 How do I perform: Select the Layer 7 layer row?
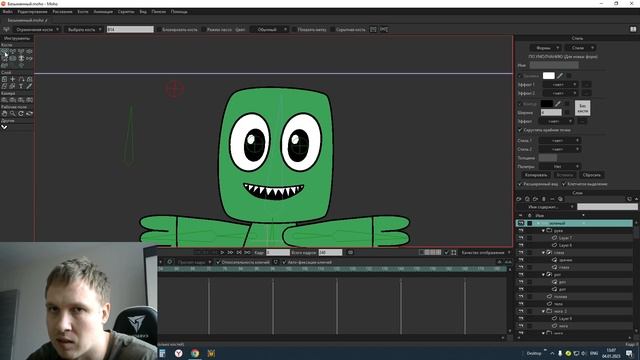click(x=575, y=238)
